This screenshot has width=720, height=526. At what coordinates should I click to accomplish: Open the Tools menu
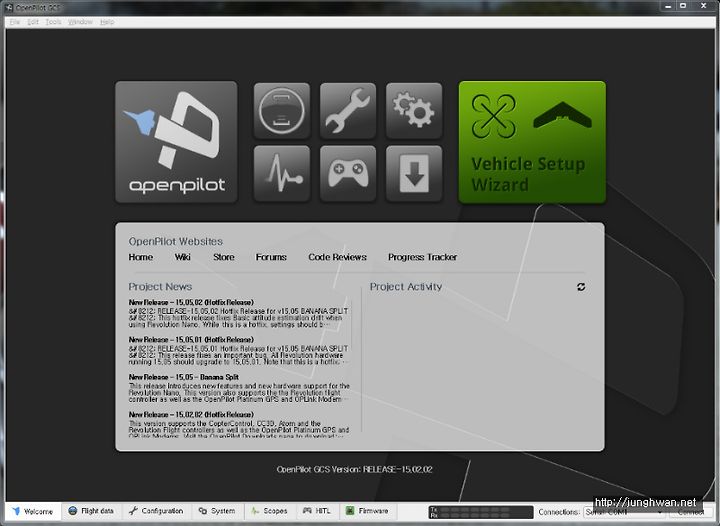point(53,22)
